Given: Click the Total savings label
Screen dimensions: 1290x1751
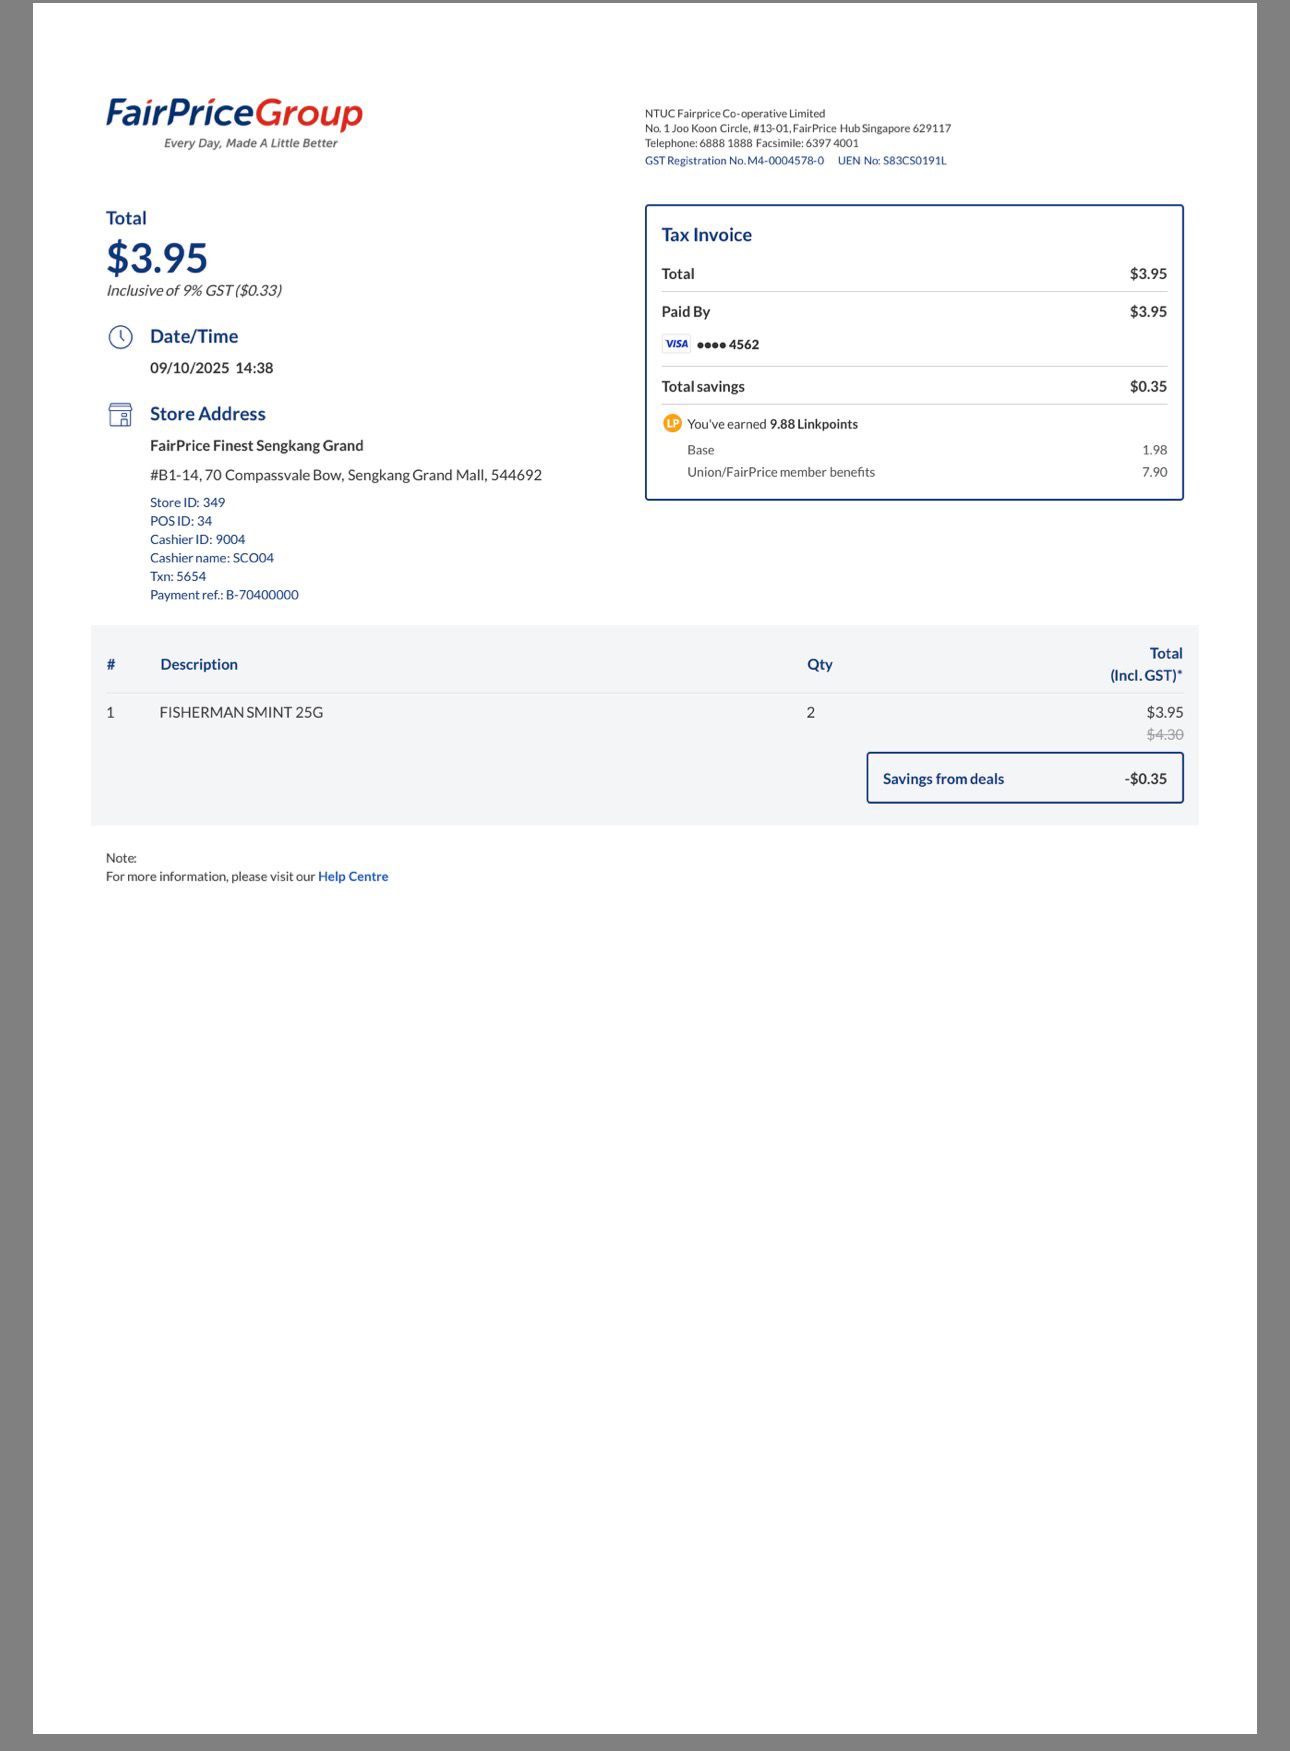Looking at the screenshot, I should tap(703, 387).
